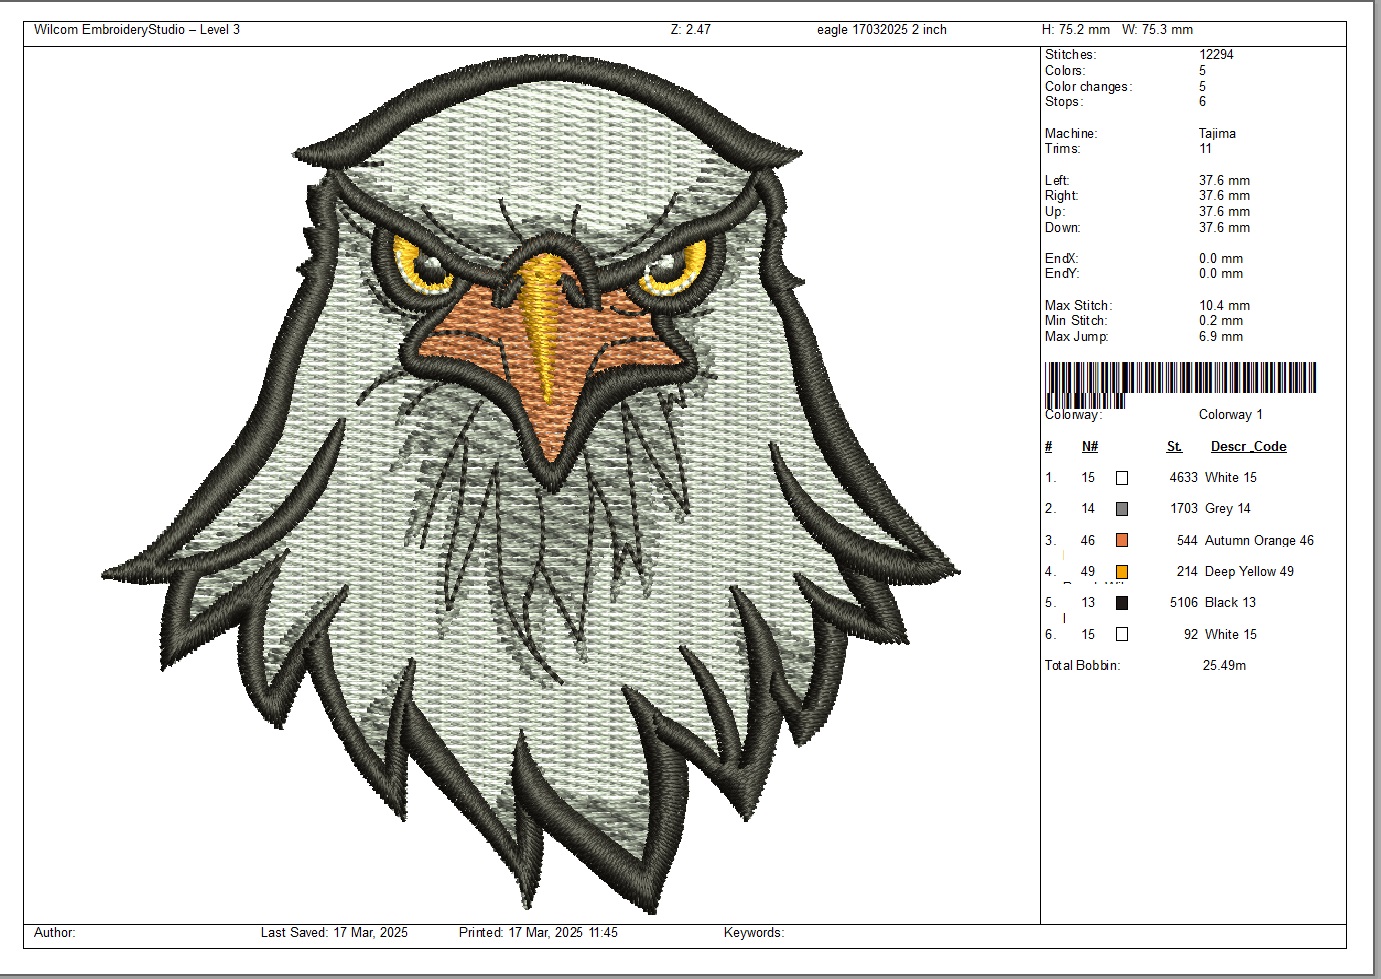Screen dimensions: 1381x979
Task: Click the Keywords field in the footer
Action: 754,933
